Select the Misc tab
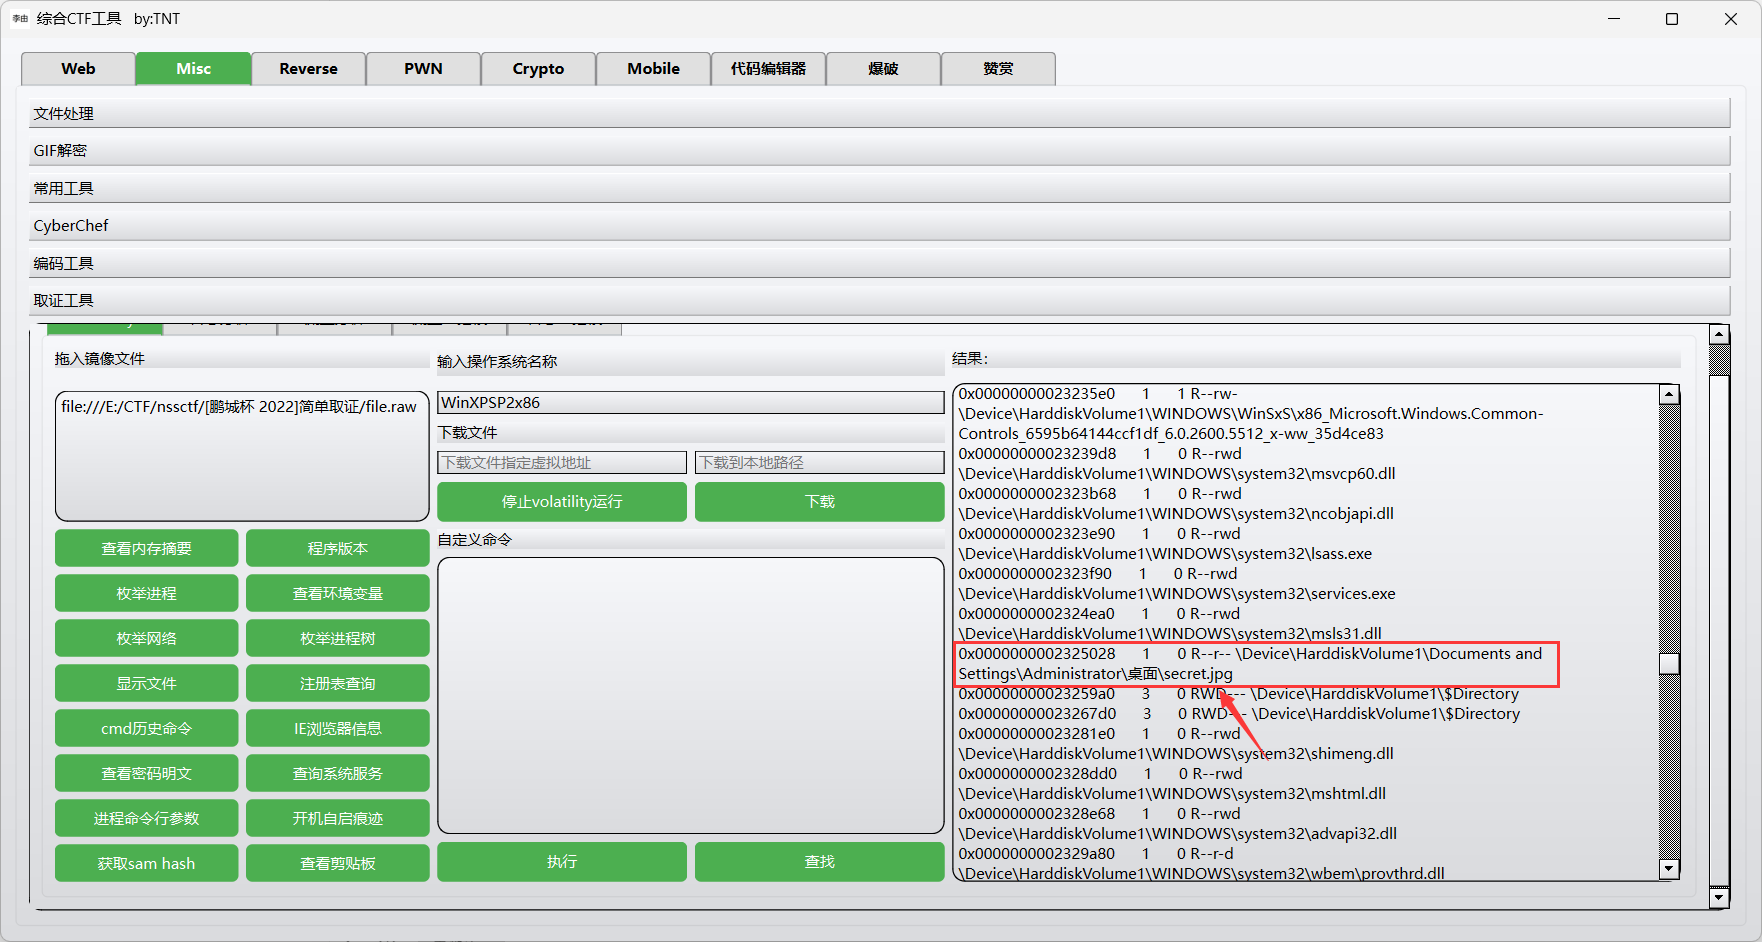Viewport: 1762px width, 942px height. [193, 69]
